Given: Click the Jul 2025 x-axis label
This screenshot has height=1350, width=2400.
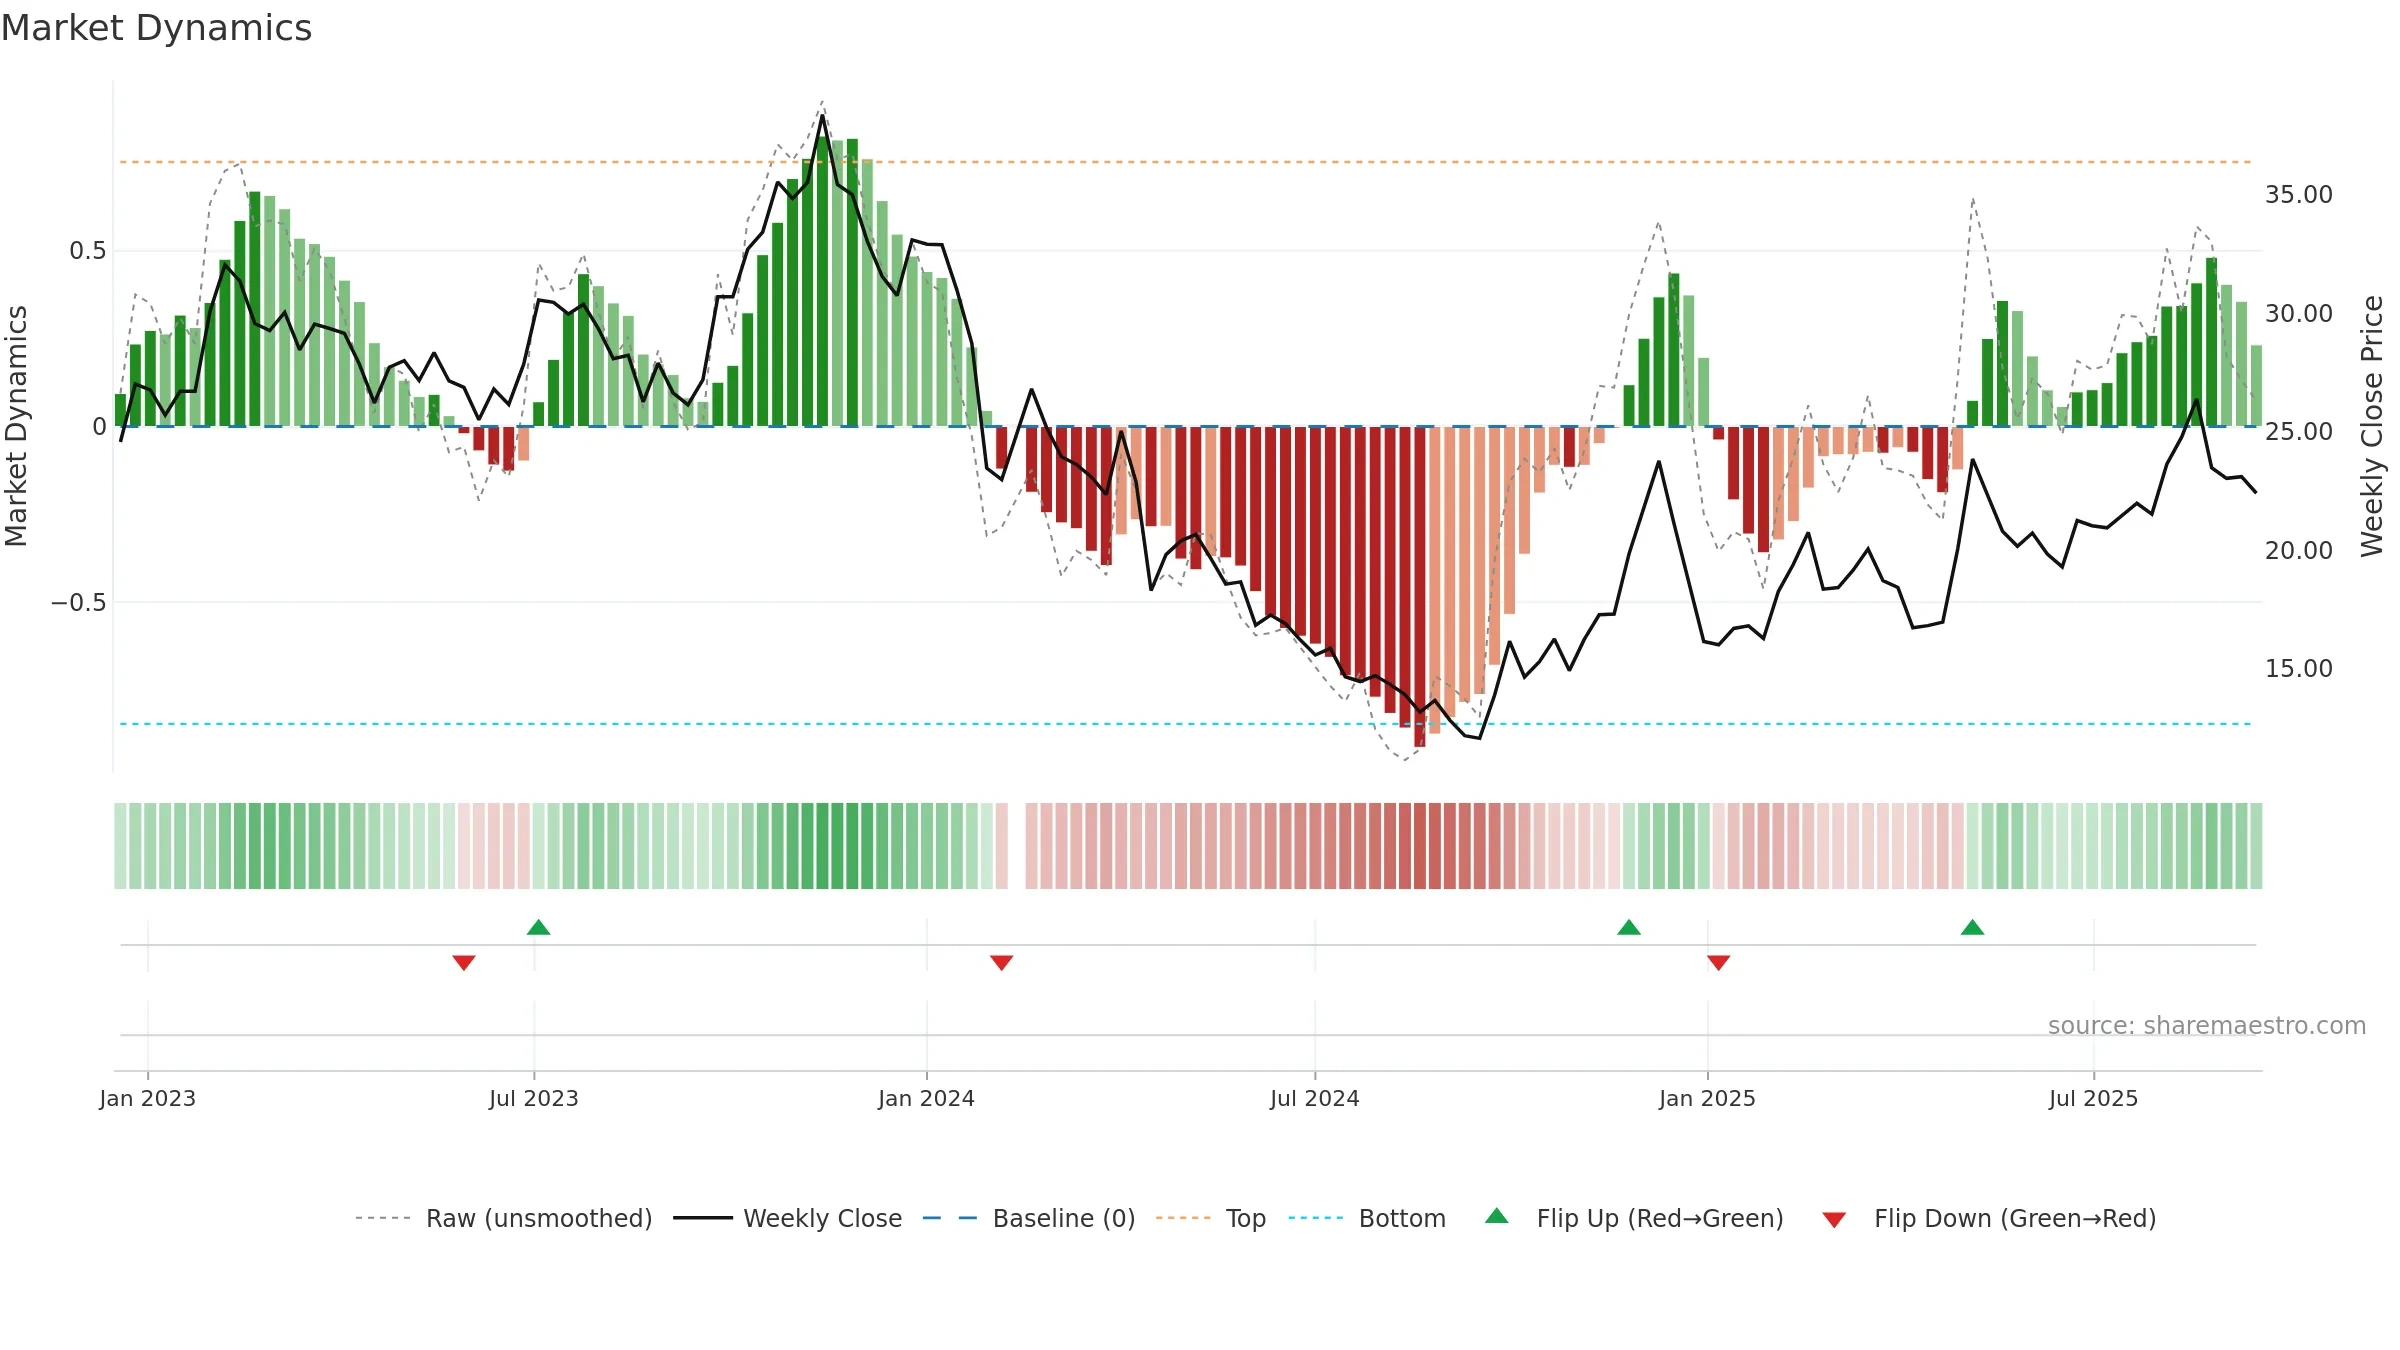Looking at the screenshot, I should [x=2094, y=1098].
